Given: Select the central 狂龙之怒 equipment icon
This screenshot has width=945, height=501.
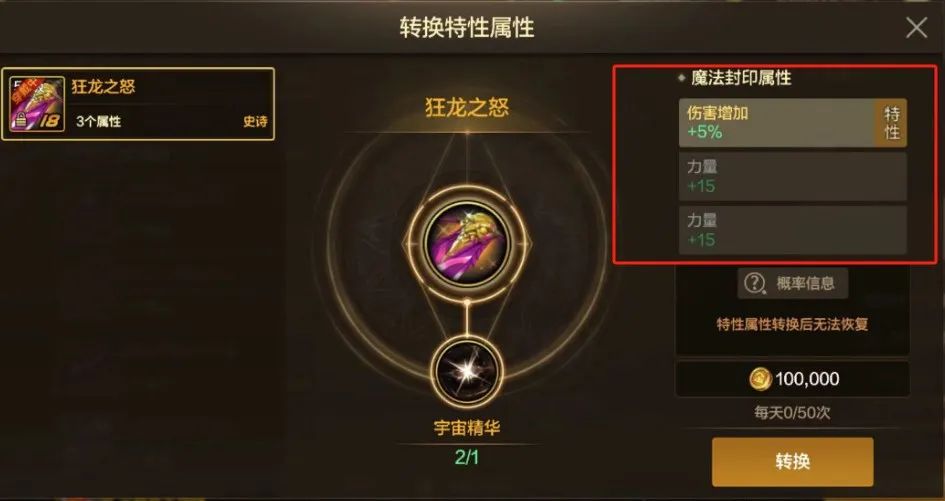Looking at the screenshot, I should pyautogui.click(x=466, y=243).
